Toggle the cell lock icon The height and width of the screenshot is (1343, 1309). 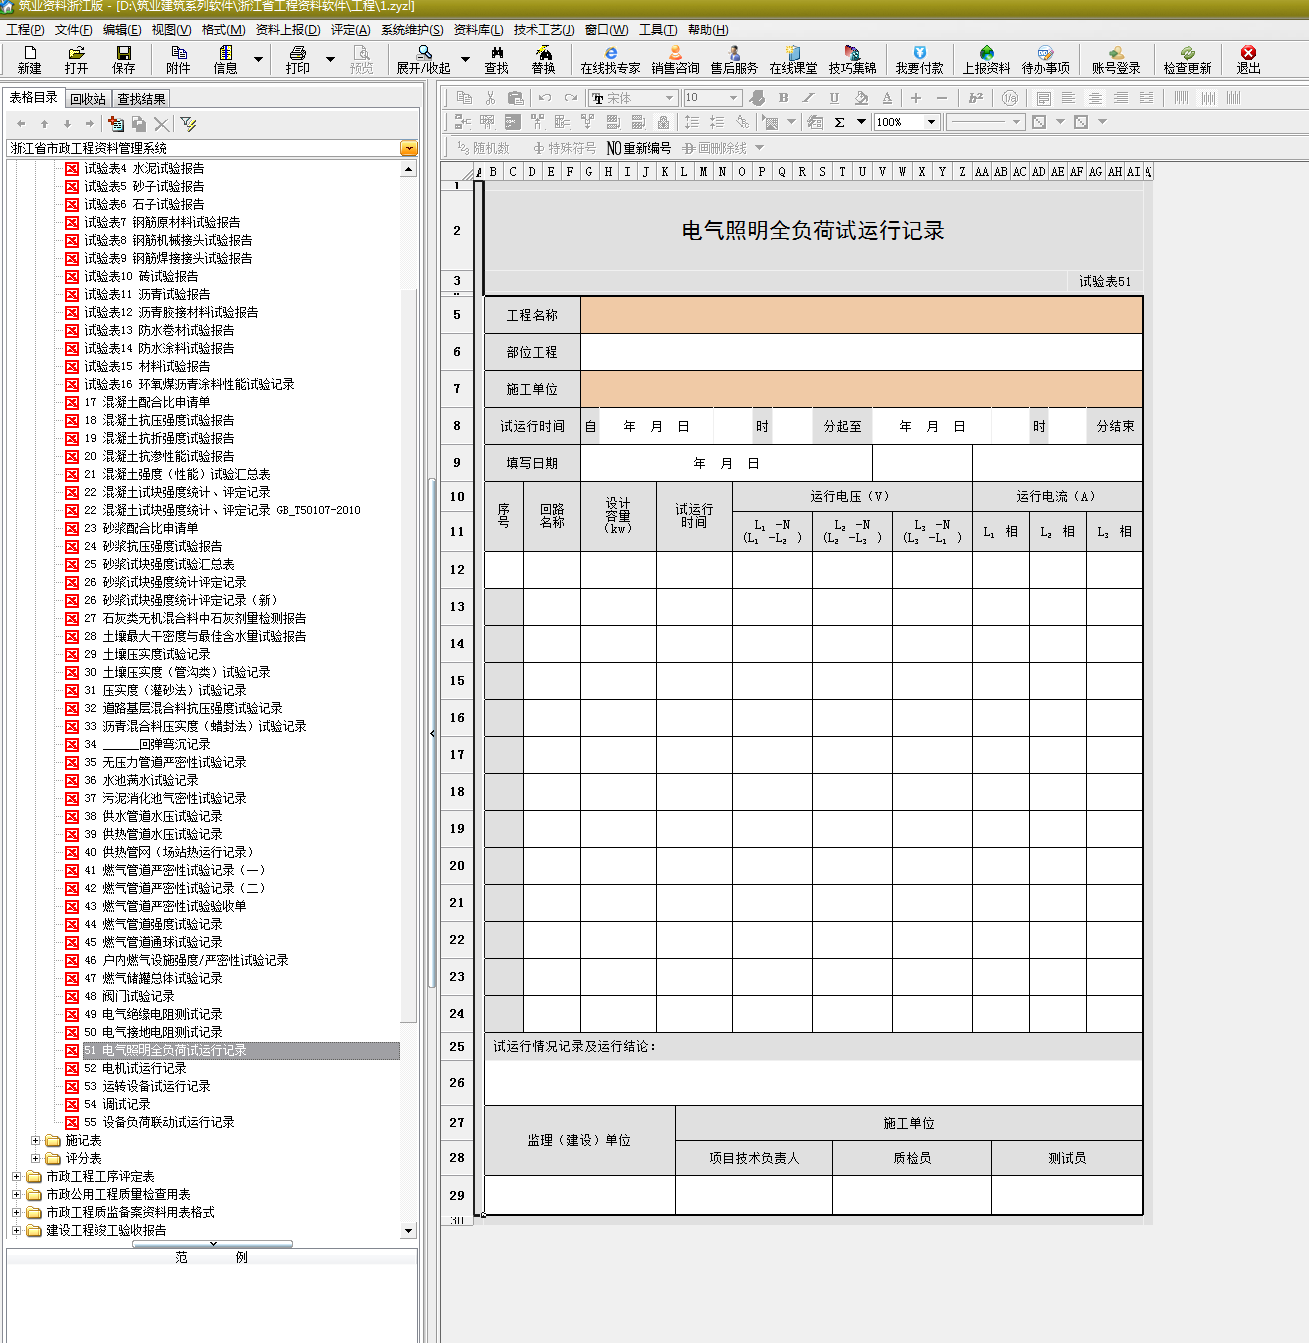tap(663, 122)
